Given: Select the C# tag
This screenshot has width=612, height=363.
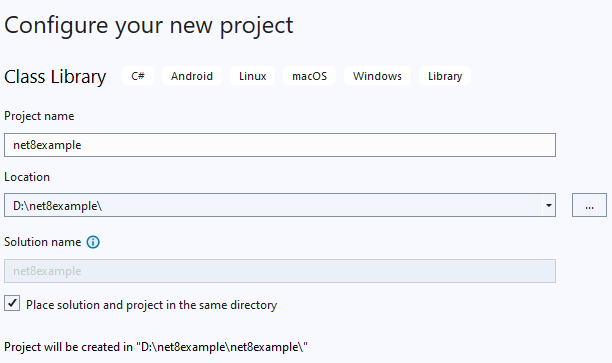Looking at the screenshot, I should (x=138, y=76).
